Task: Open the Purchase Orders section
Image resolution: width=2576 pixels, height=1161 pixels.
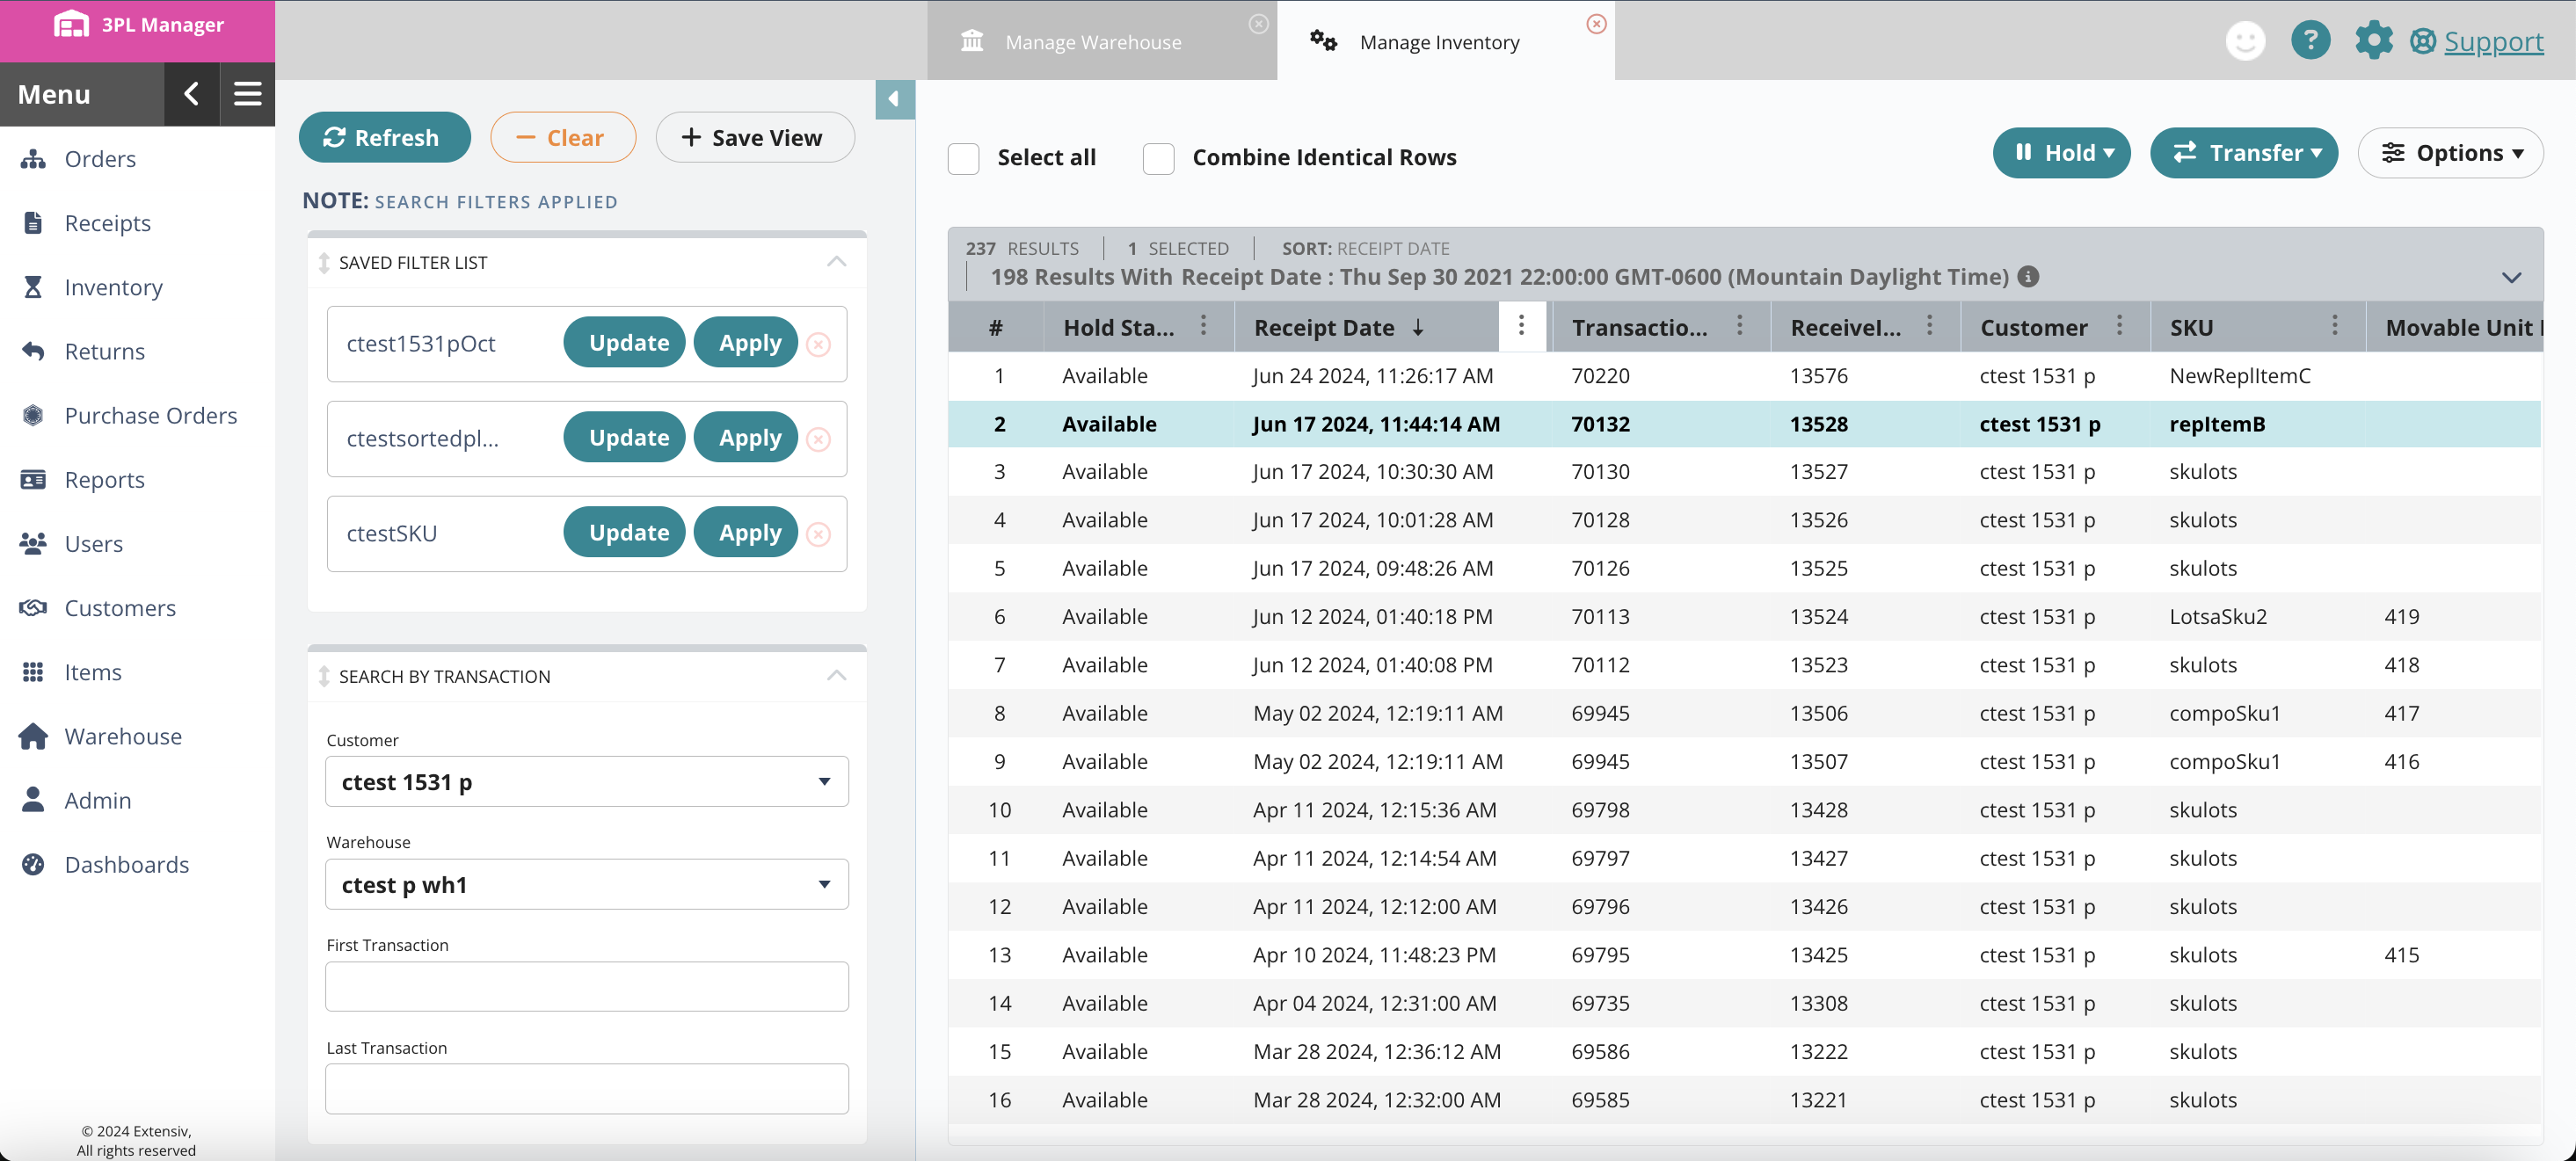Action: tap(151, 415)
